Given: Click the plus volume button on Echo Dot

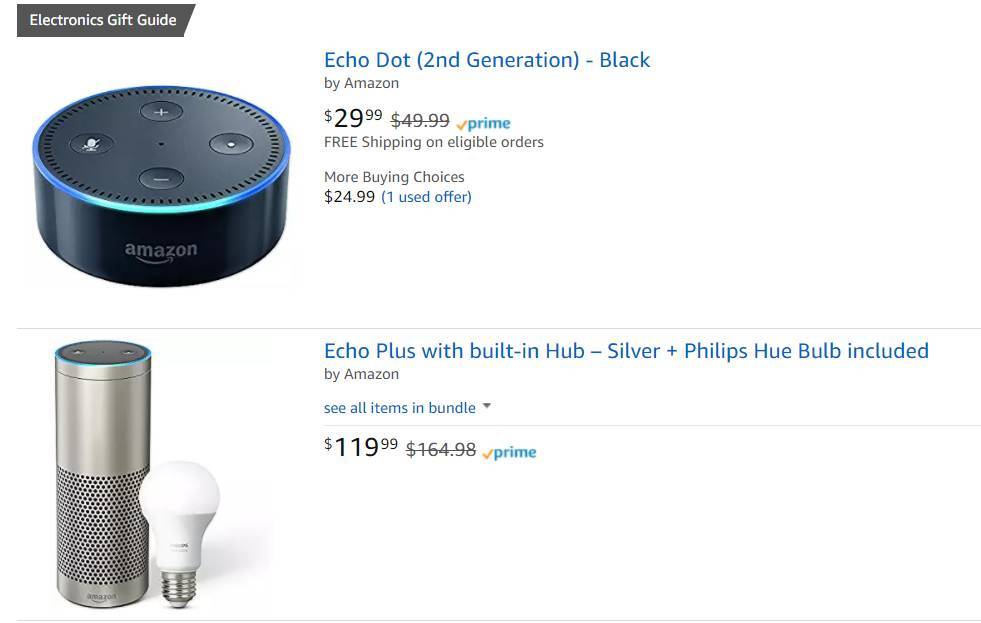Looking at the screenshot, I should coord(161,112).
